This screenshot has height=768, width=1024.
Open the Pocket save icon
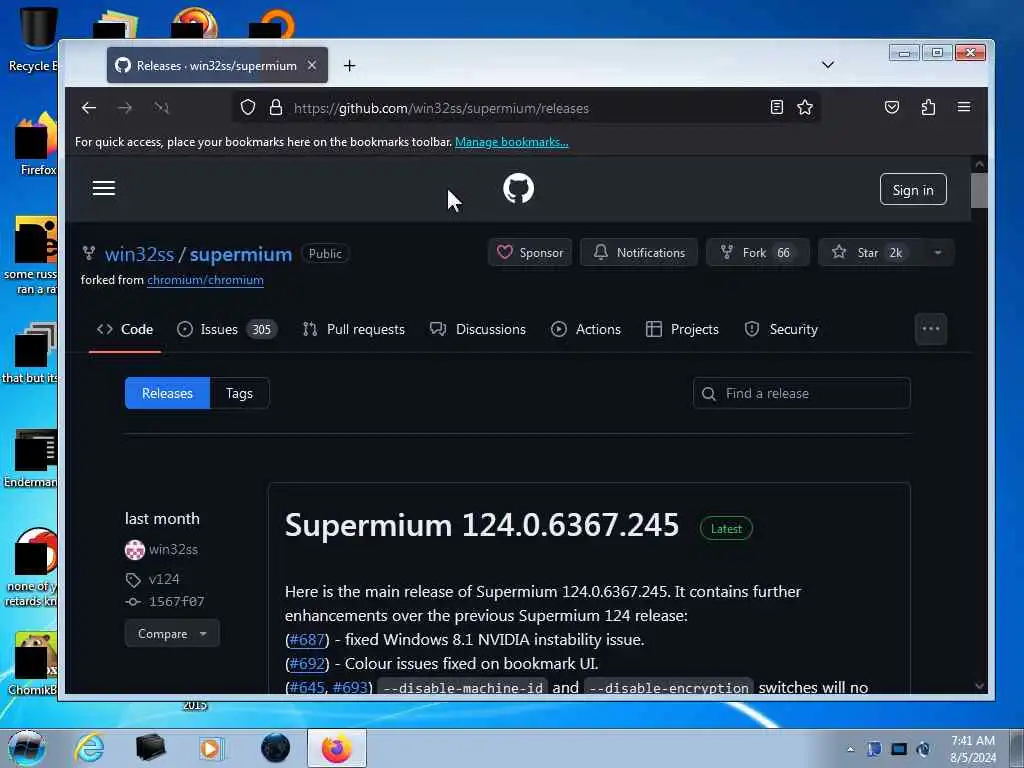click(x=891, y=107)
